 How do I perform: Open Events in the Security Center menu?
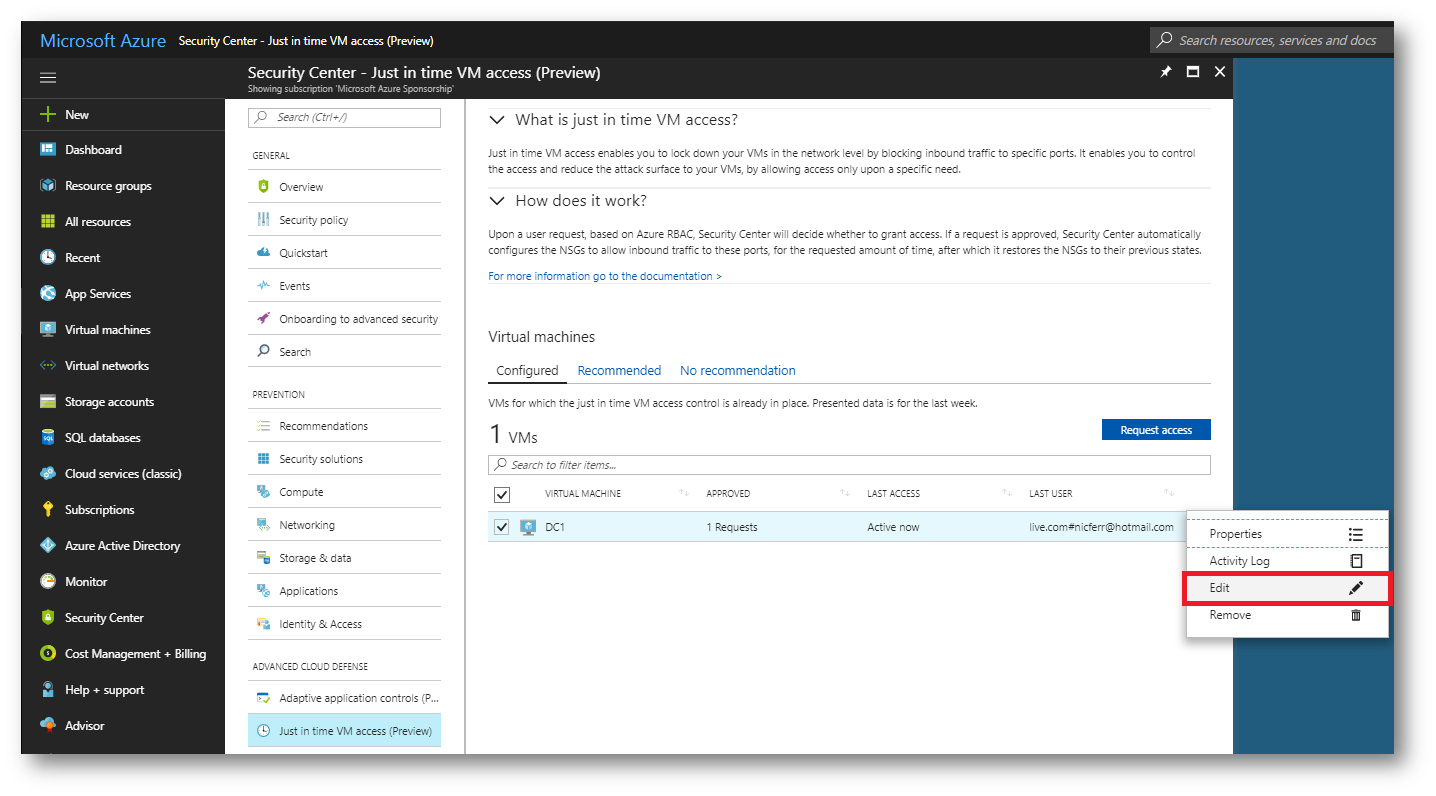344,286
